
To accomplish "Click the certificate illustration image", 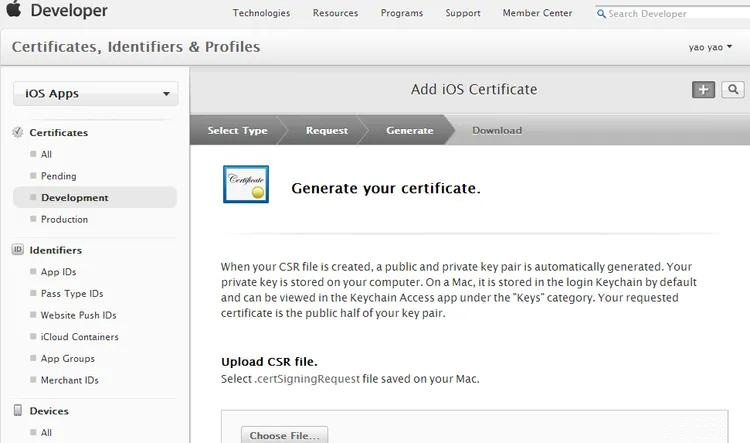I will coord(246,184).
